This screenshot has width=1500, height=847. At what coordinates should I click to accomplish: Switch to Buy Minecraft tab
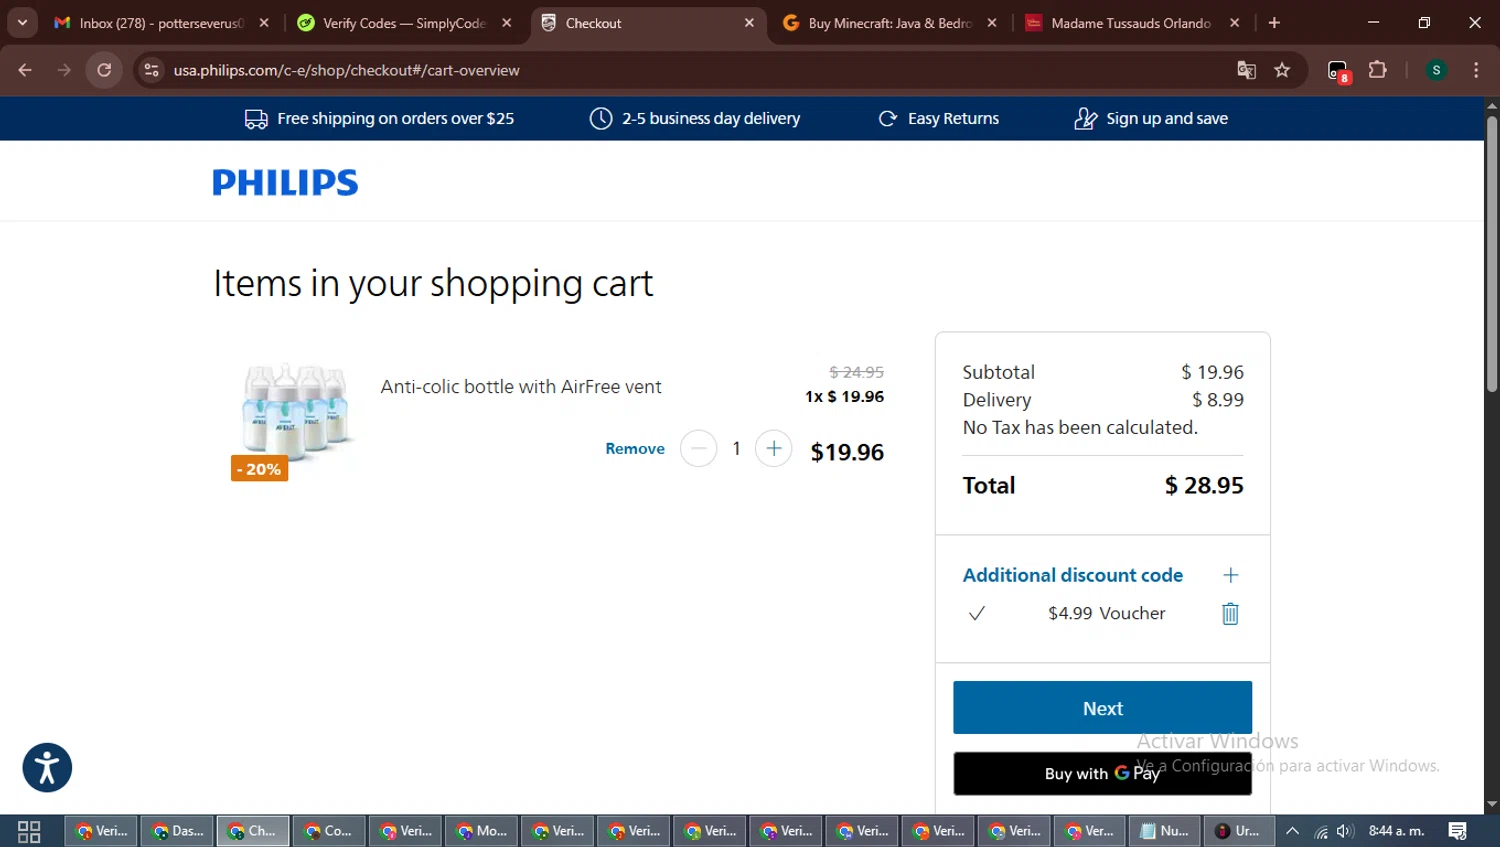click(889, 23)
